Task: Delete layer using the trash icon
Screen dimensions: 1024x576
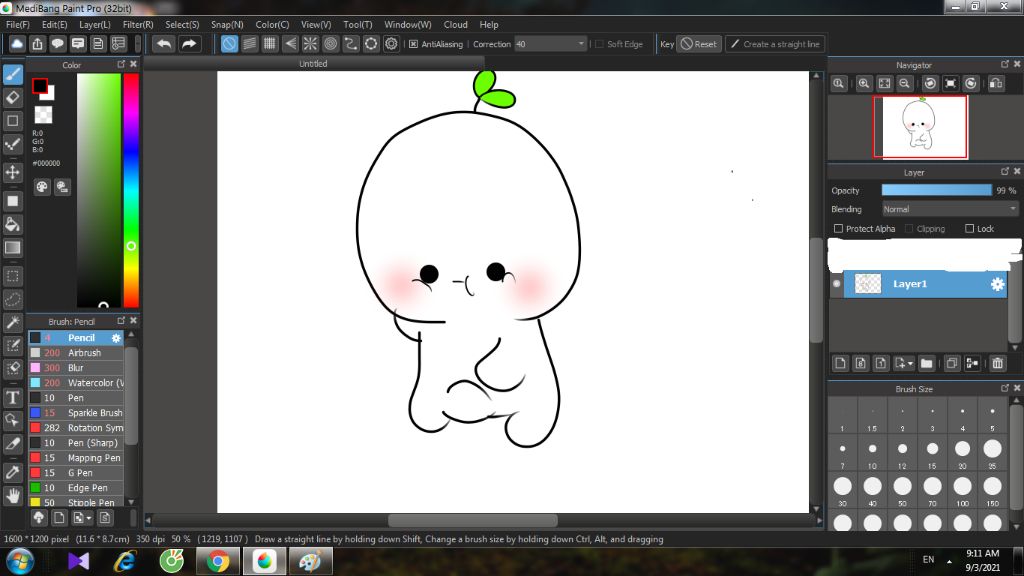Action: click(x=997, y=363)
